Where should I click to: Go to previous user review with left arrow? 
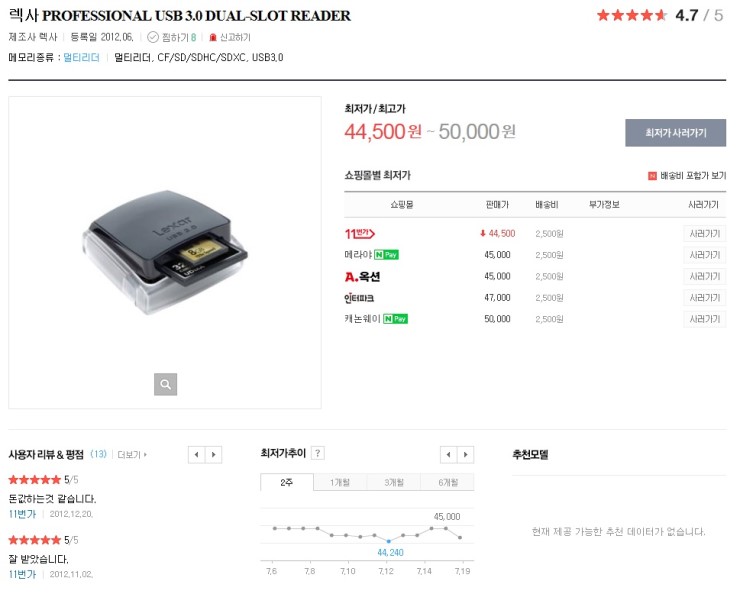click(196, 455)
